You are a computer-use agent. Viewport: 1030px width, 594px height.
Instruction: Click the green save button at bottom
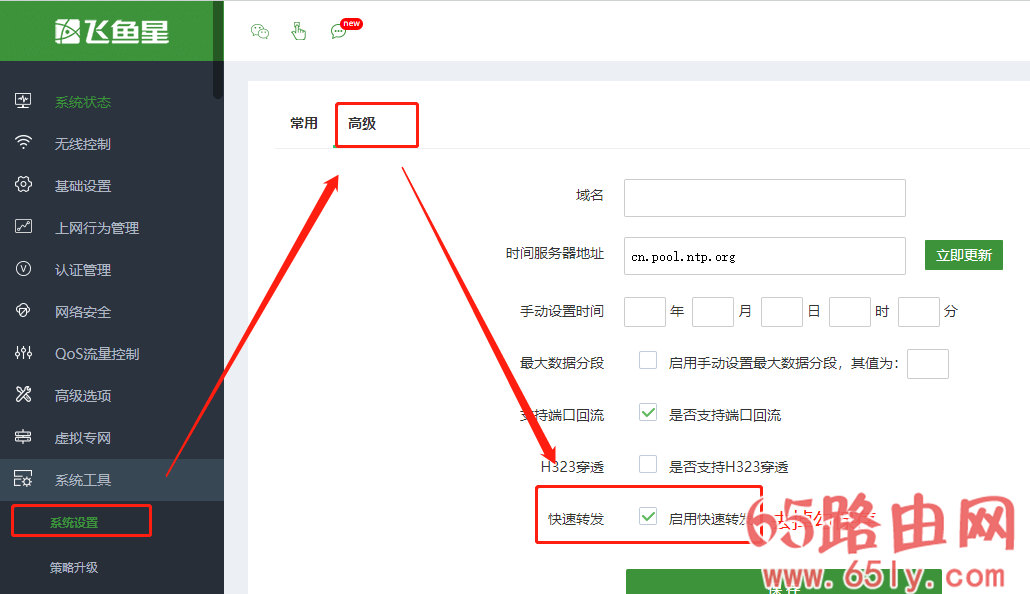coord(784,582)
